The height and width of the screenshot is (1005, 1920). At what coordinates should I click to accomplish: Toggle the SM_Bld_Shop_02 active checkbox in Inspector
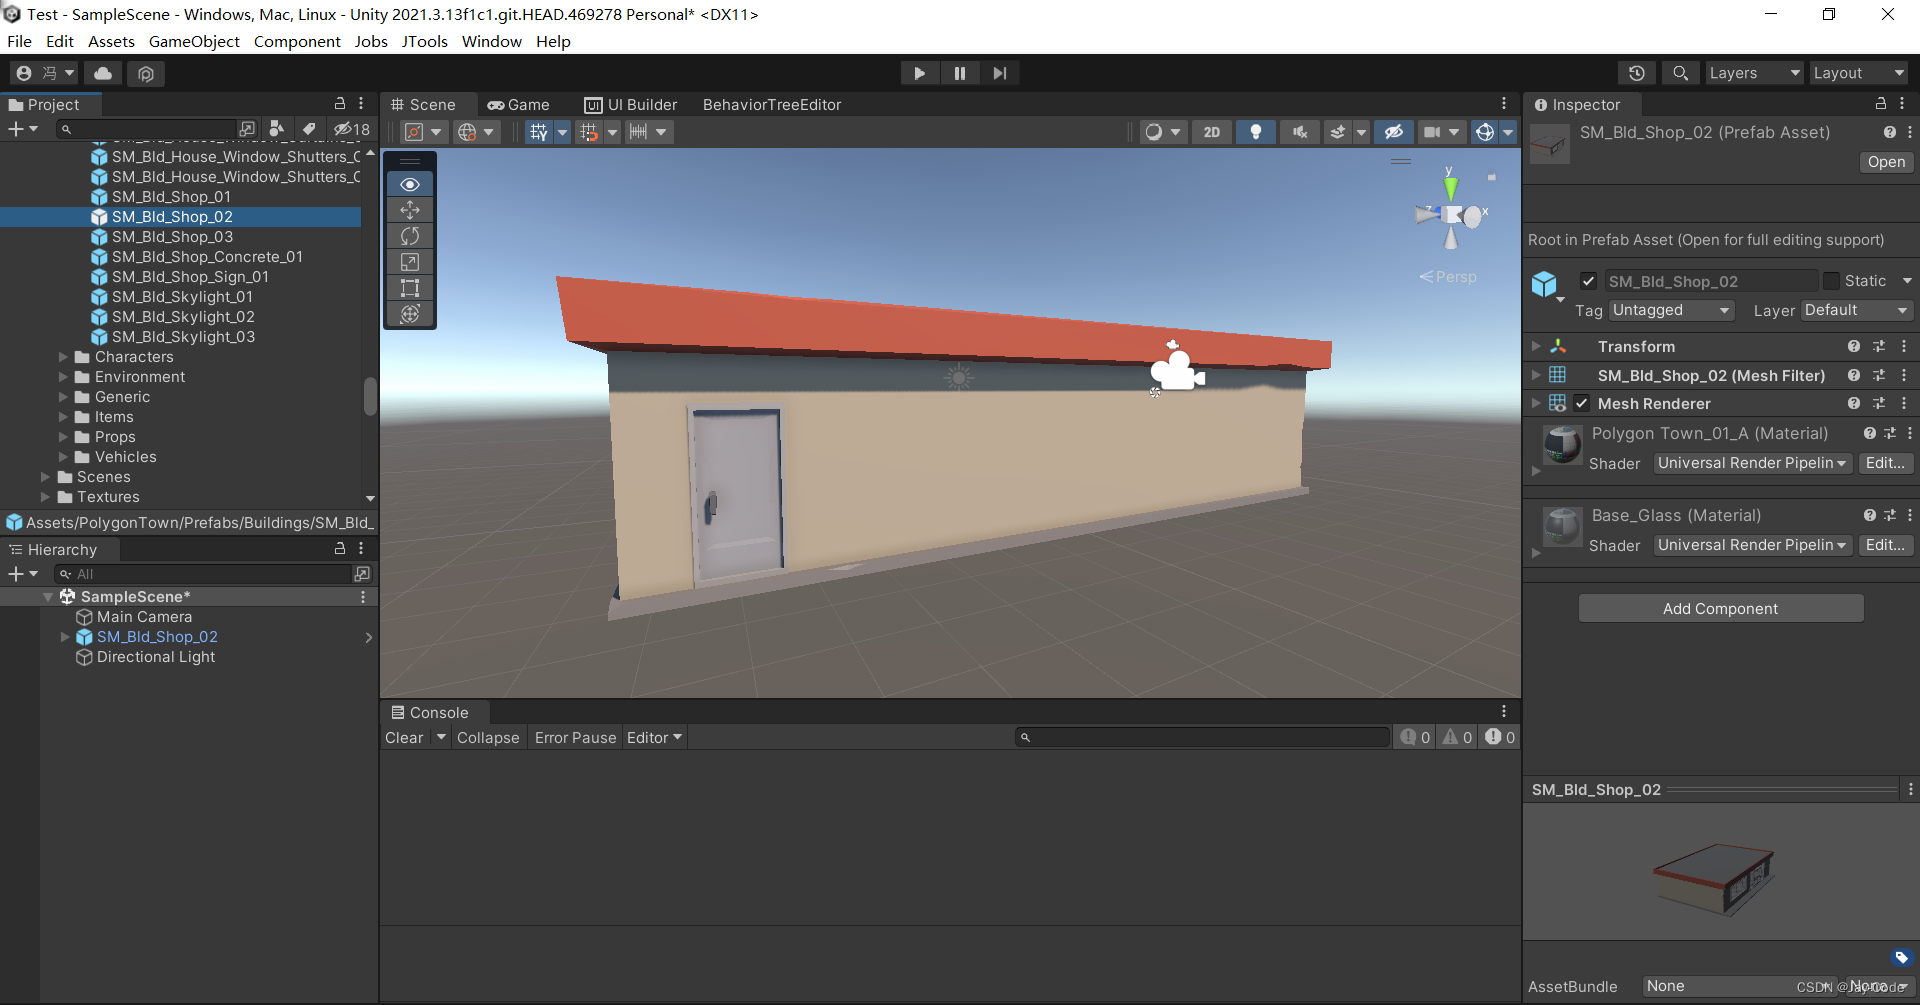(1588, 281)
